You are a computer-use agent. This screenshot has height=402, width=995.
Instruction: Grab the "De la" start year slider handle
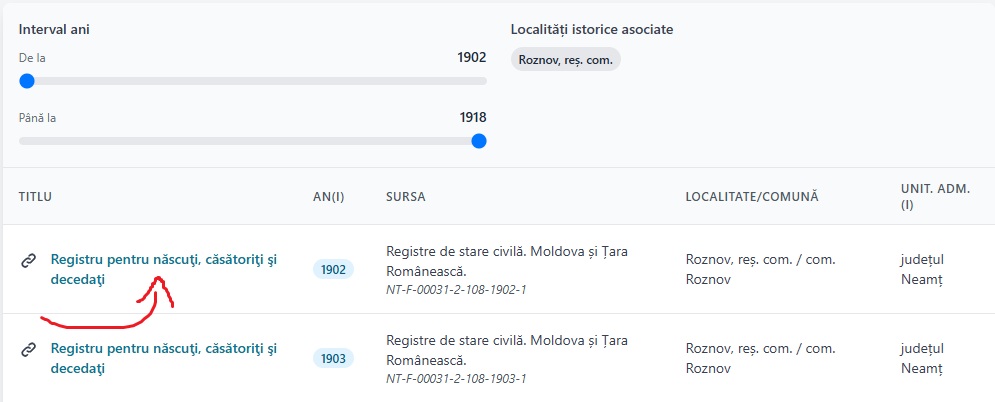pos(27,81)
